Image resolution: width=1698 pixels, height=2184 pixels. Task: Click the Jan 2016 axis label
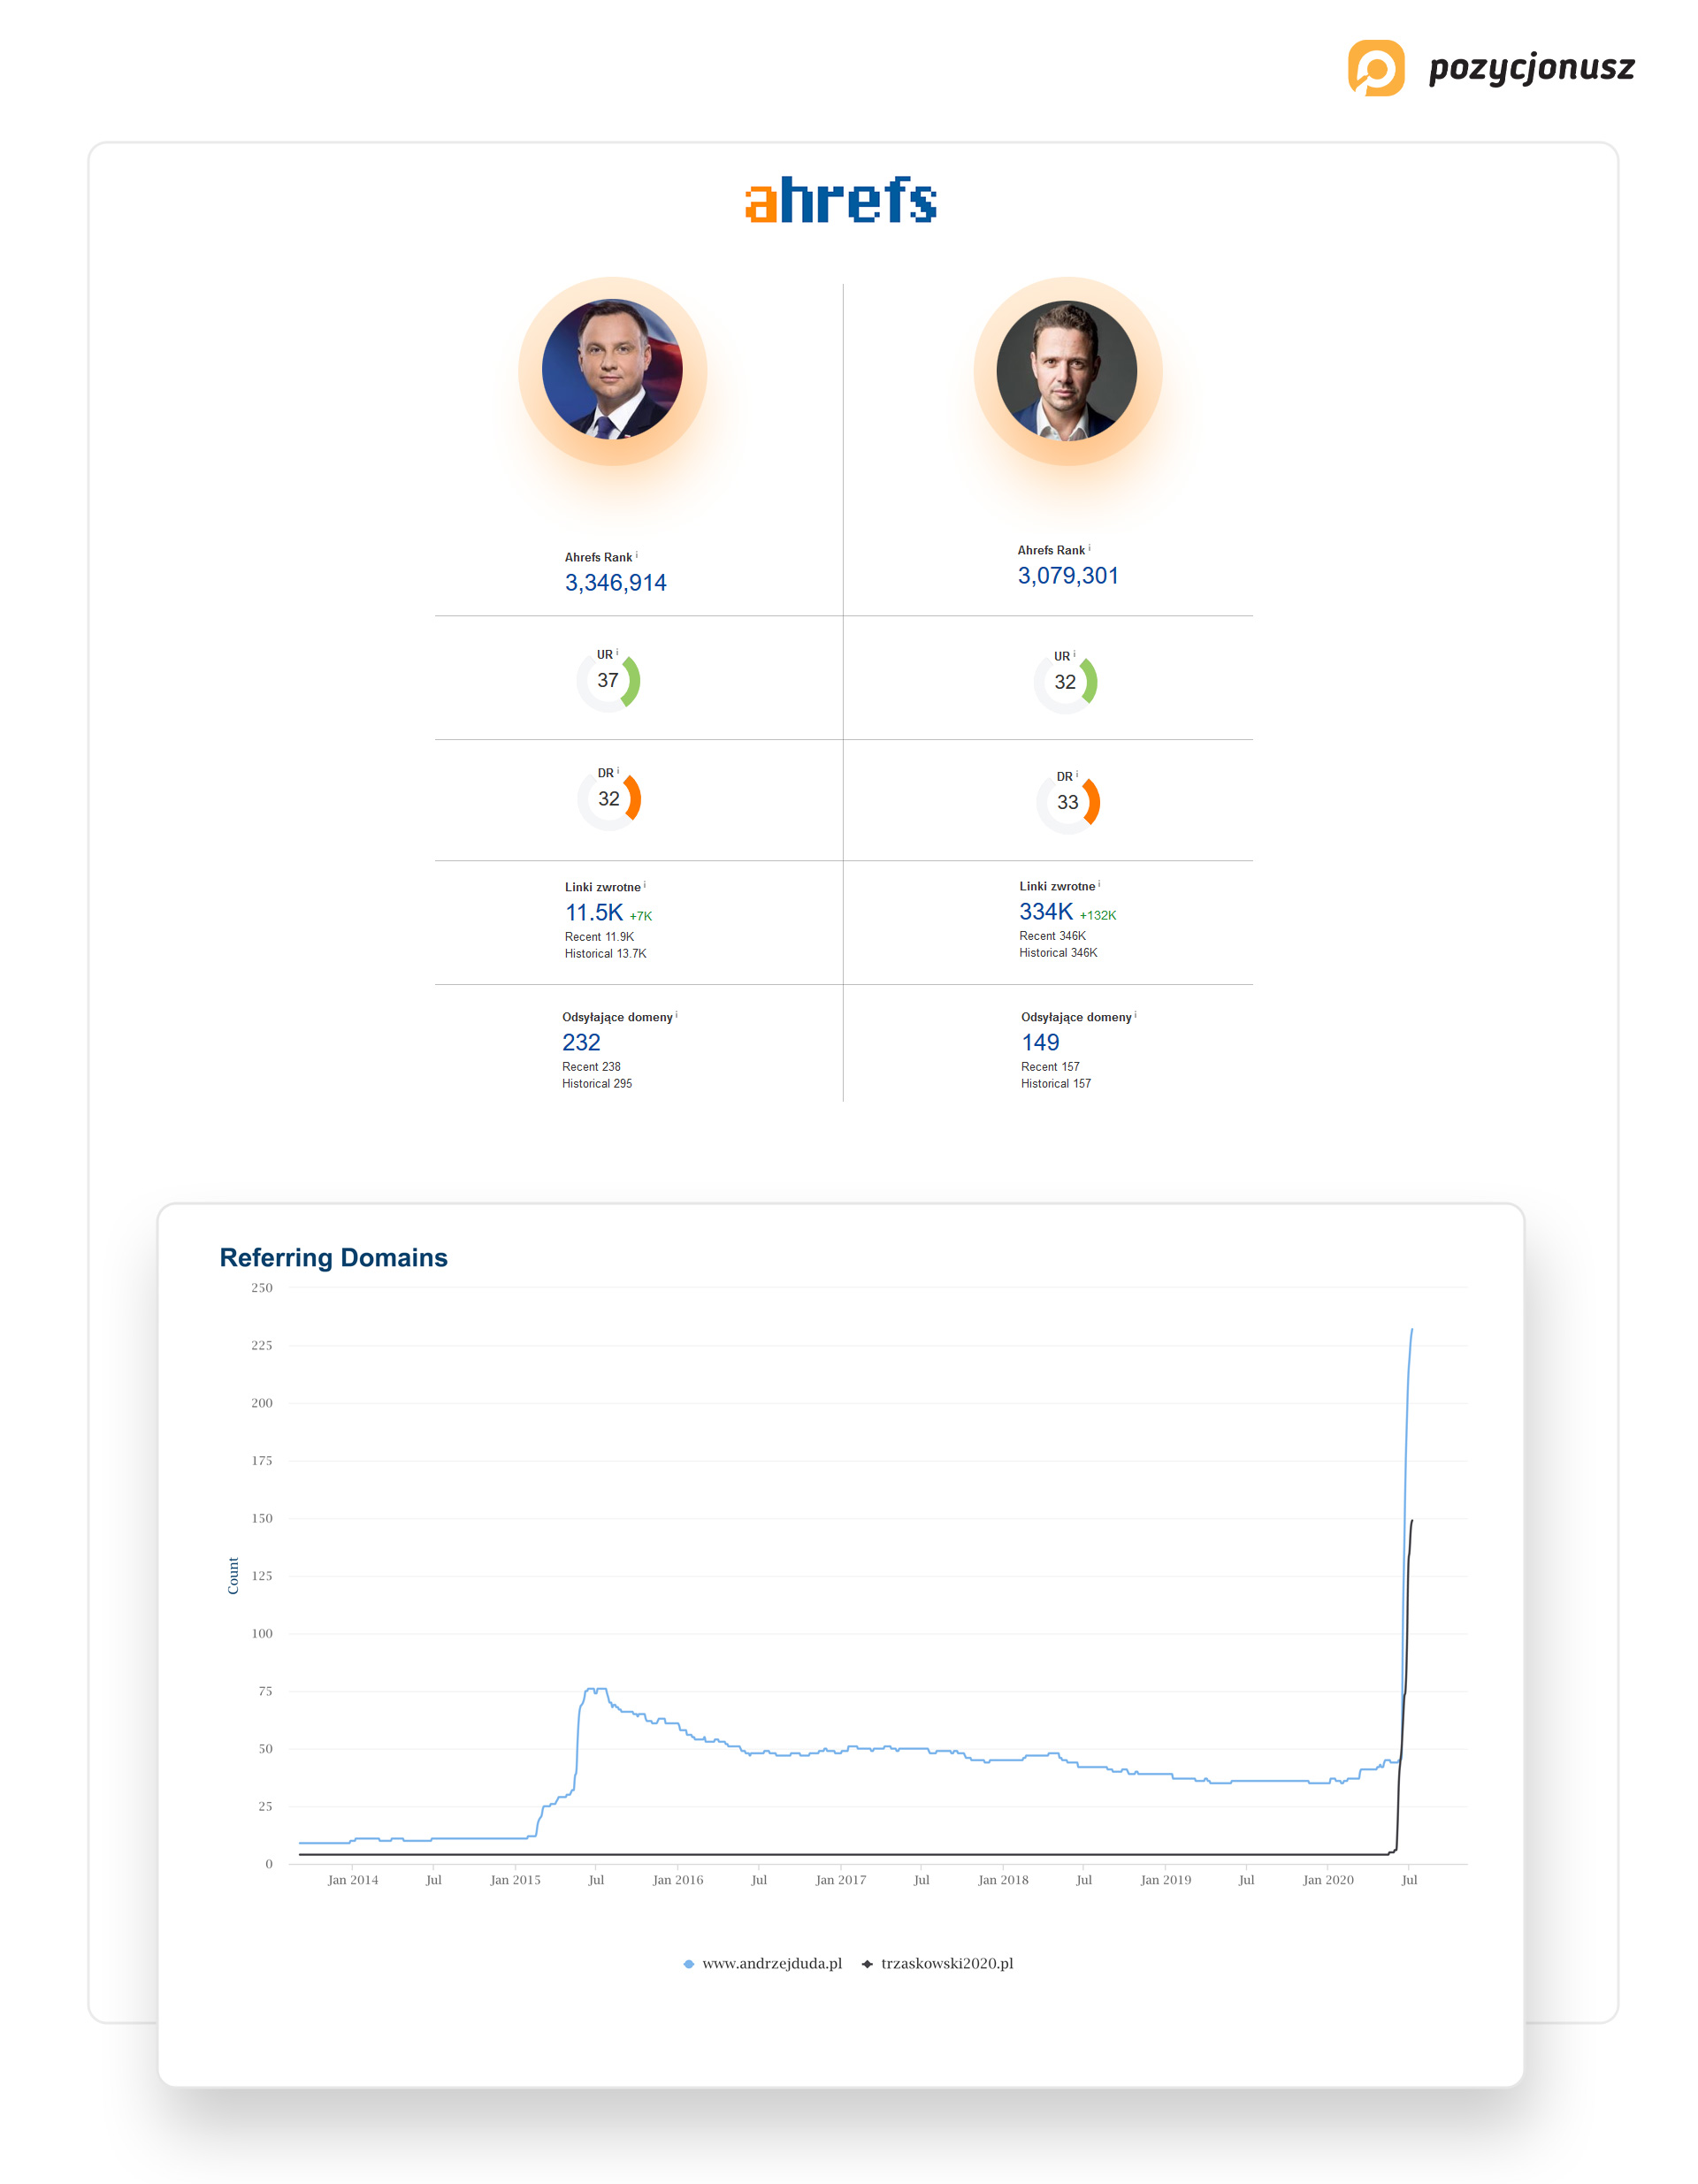click(678, 1880)
